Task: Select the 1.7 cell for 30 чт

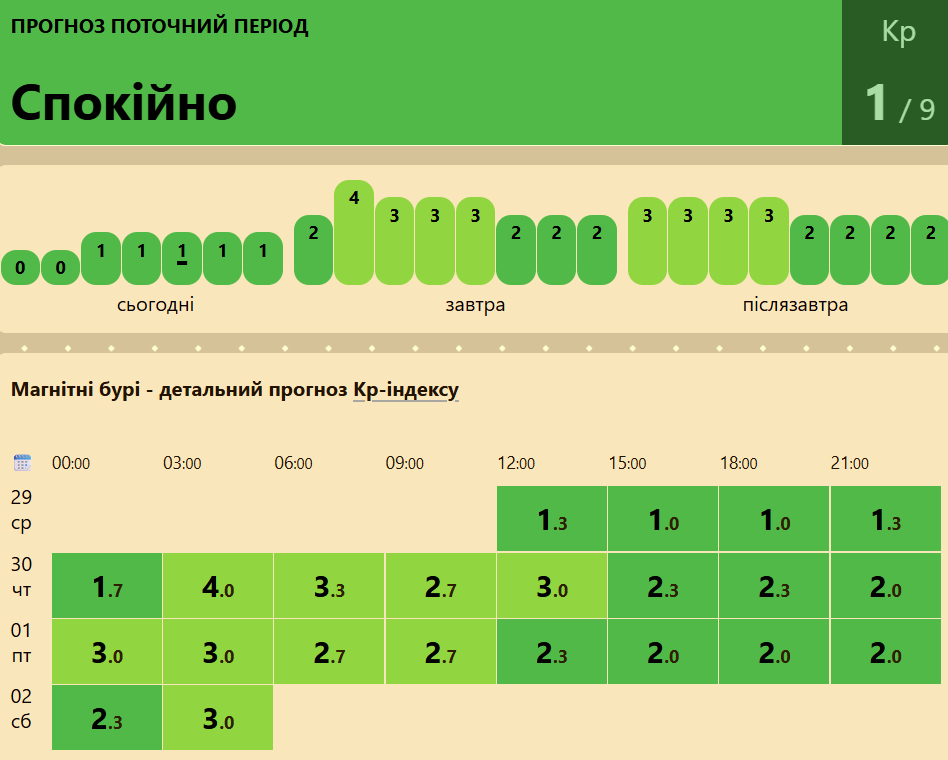Action: point(107,586)
